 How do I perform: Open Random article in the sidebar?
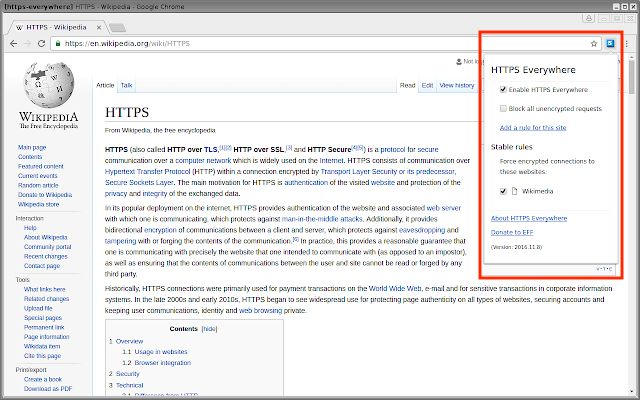(38, 185)
